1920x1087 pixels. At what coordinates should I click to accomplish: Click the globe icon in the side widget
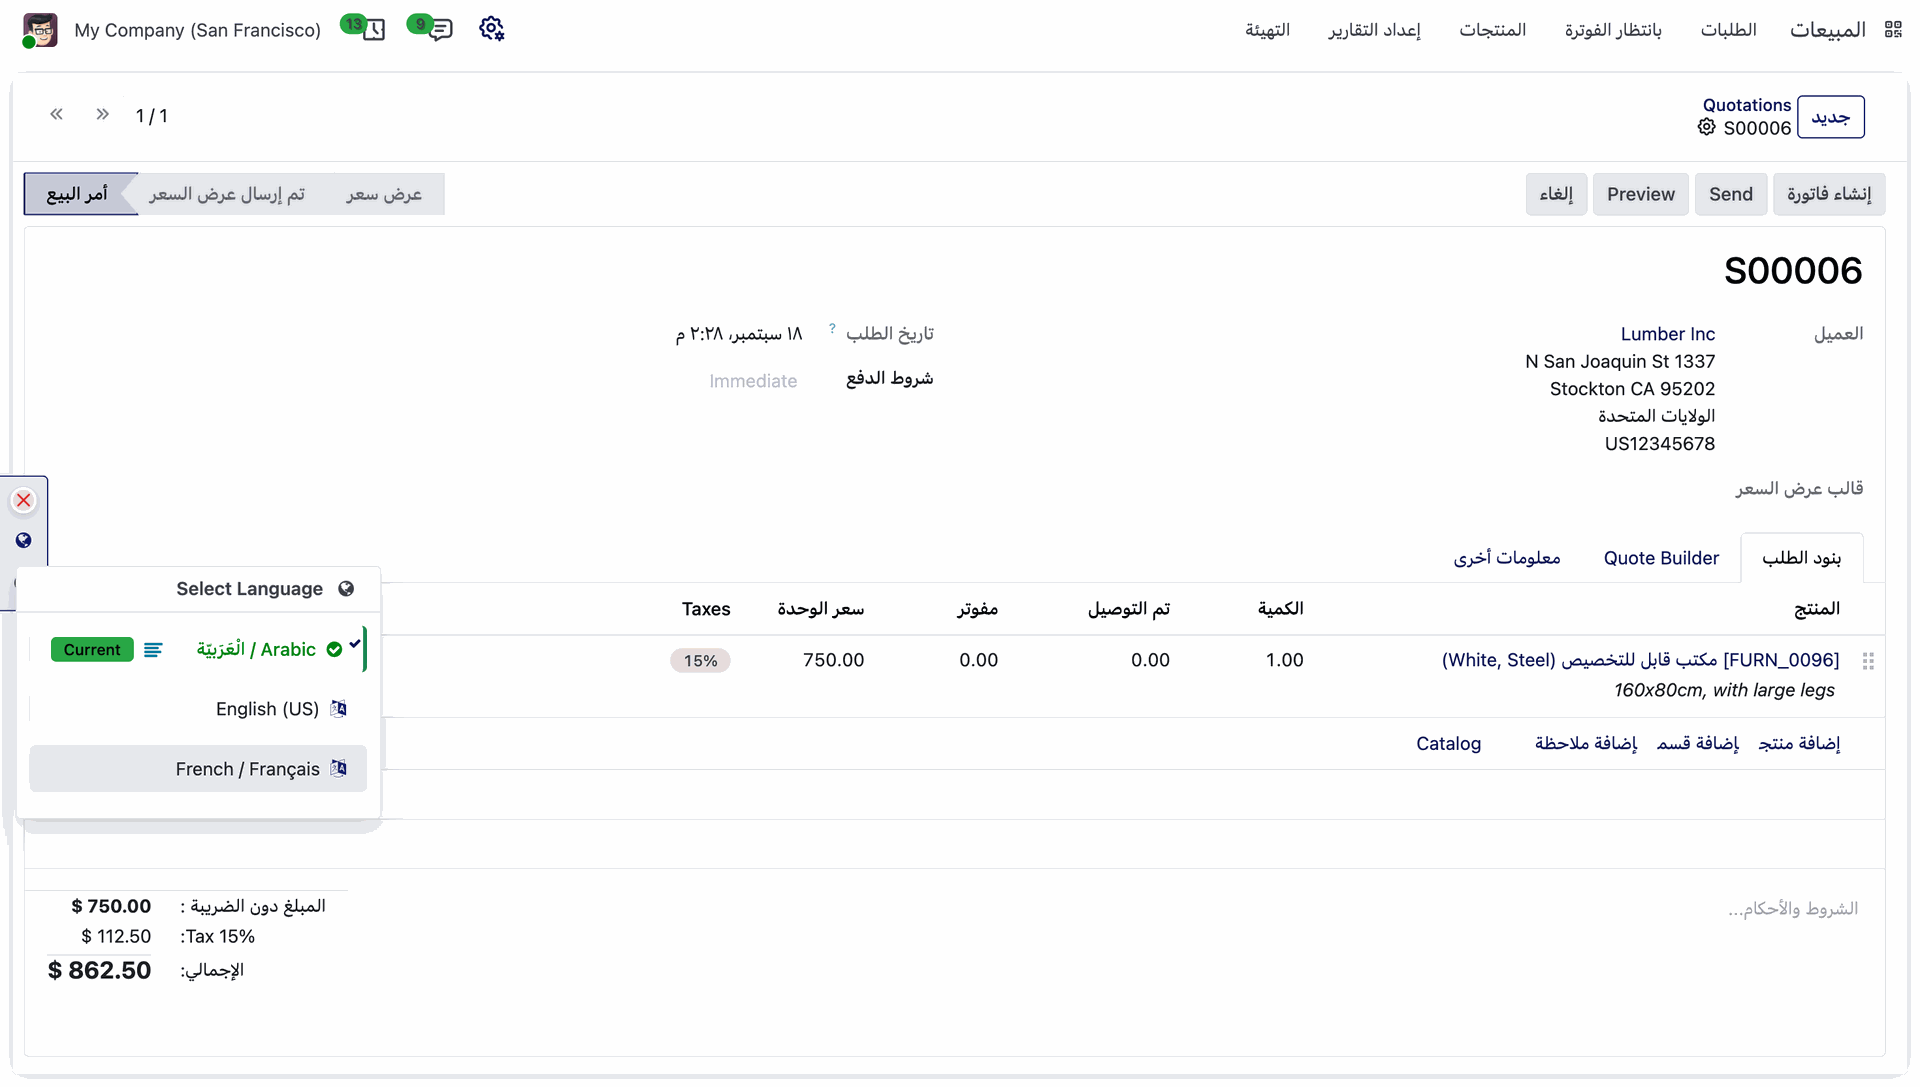pyautogui.click(x=24, y=540)
